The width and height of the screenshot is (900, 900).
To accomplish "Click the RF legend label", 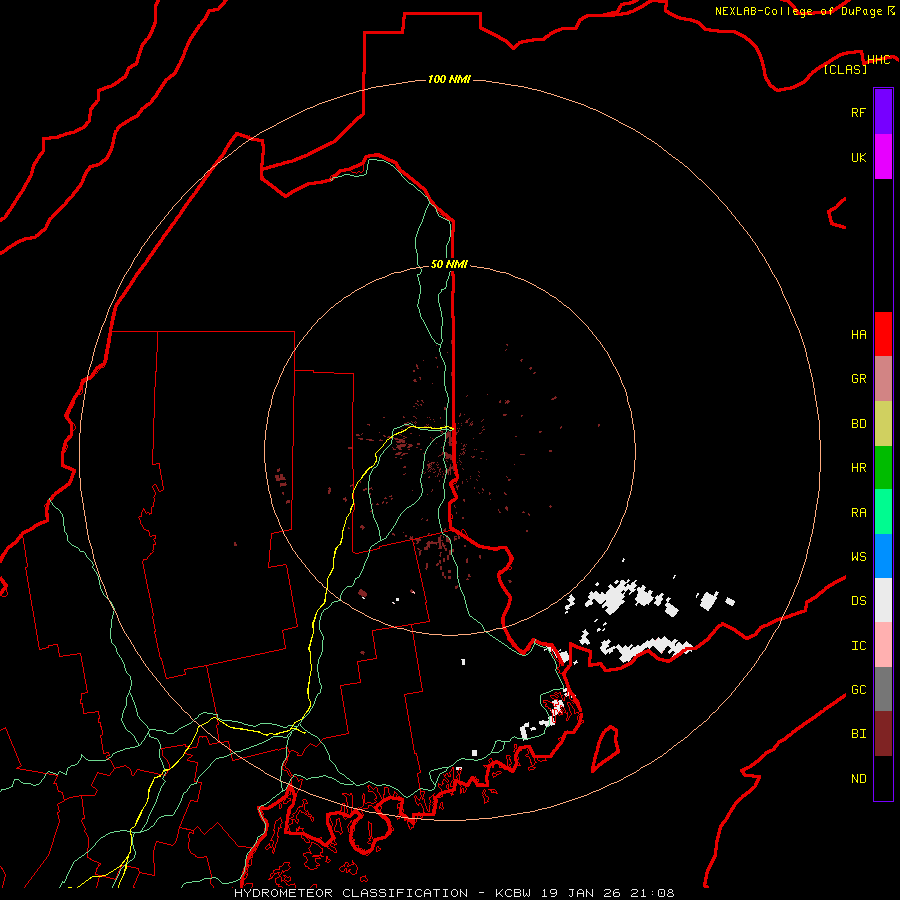I will [x=858, y=112].
